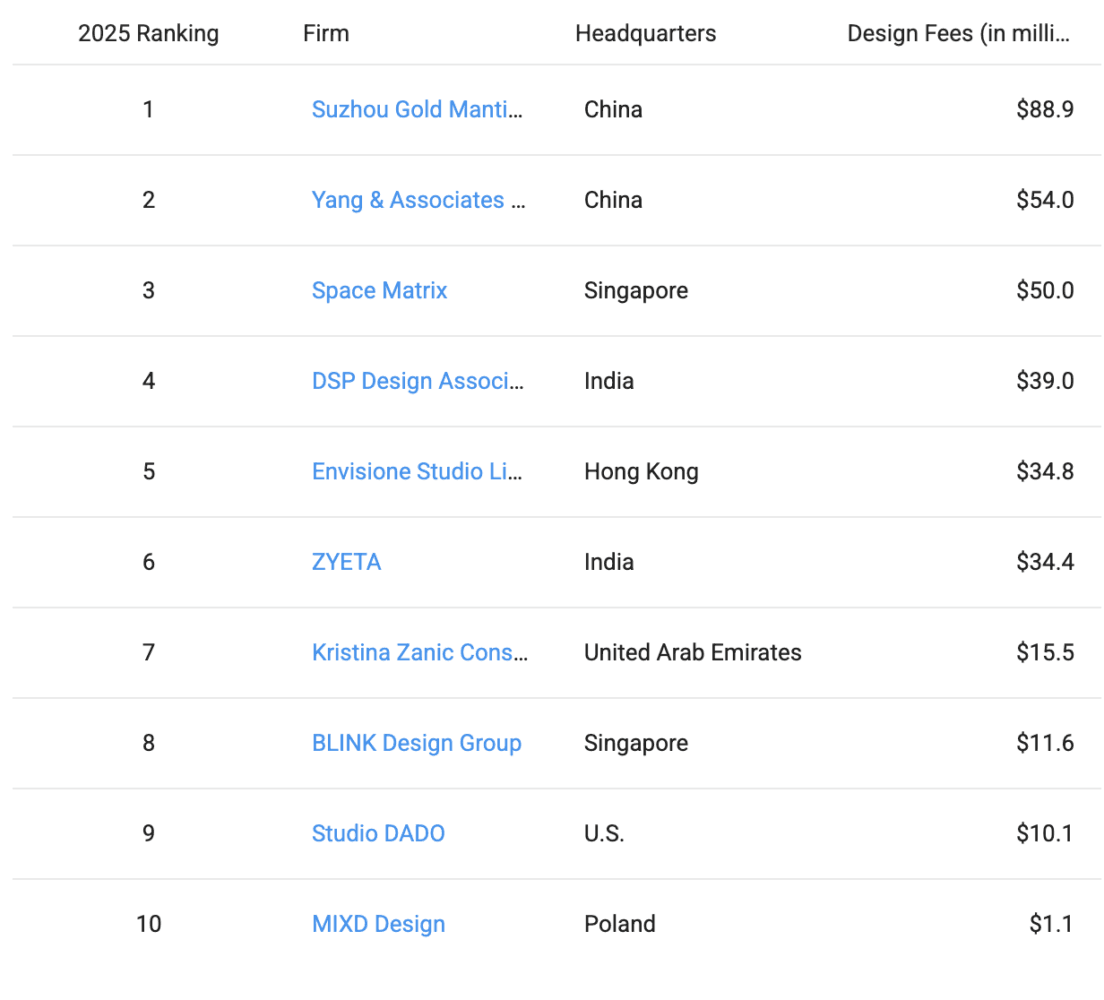
Task: Select the $15.5 design fee value
Action: [1045, 653]
